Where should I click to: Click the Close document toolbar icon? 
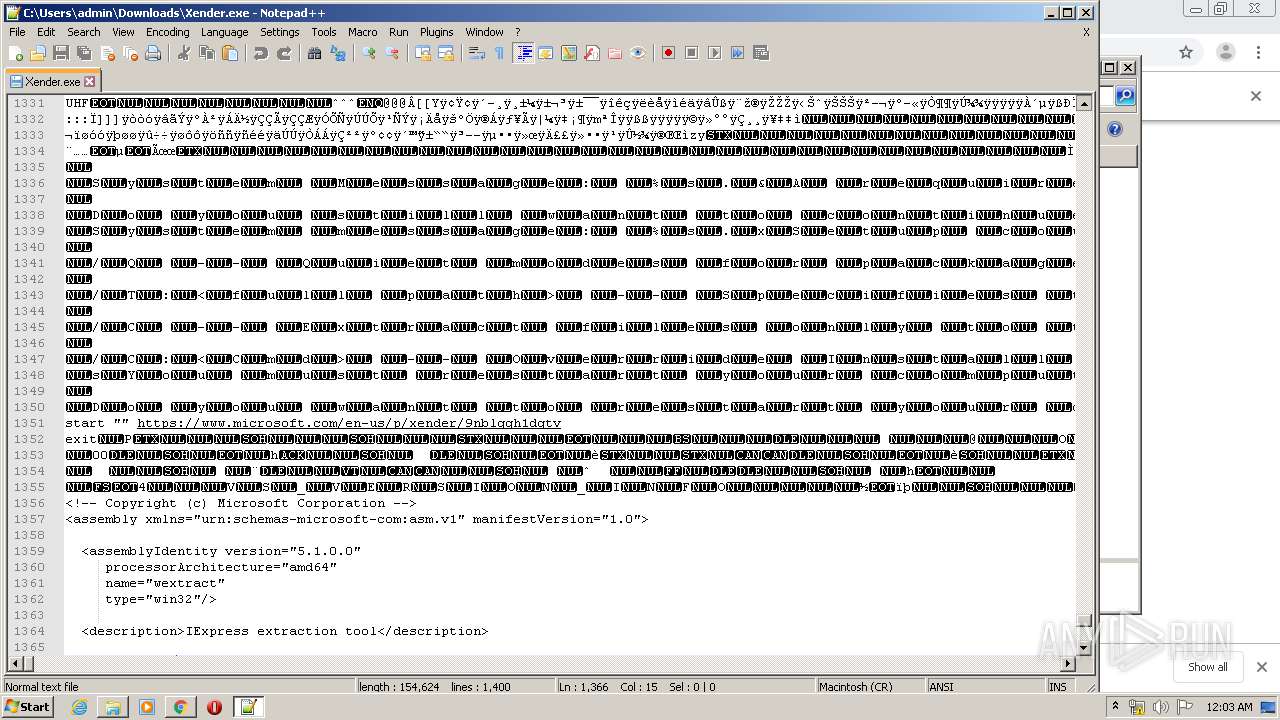tap(107, 53)
